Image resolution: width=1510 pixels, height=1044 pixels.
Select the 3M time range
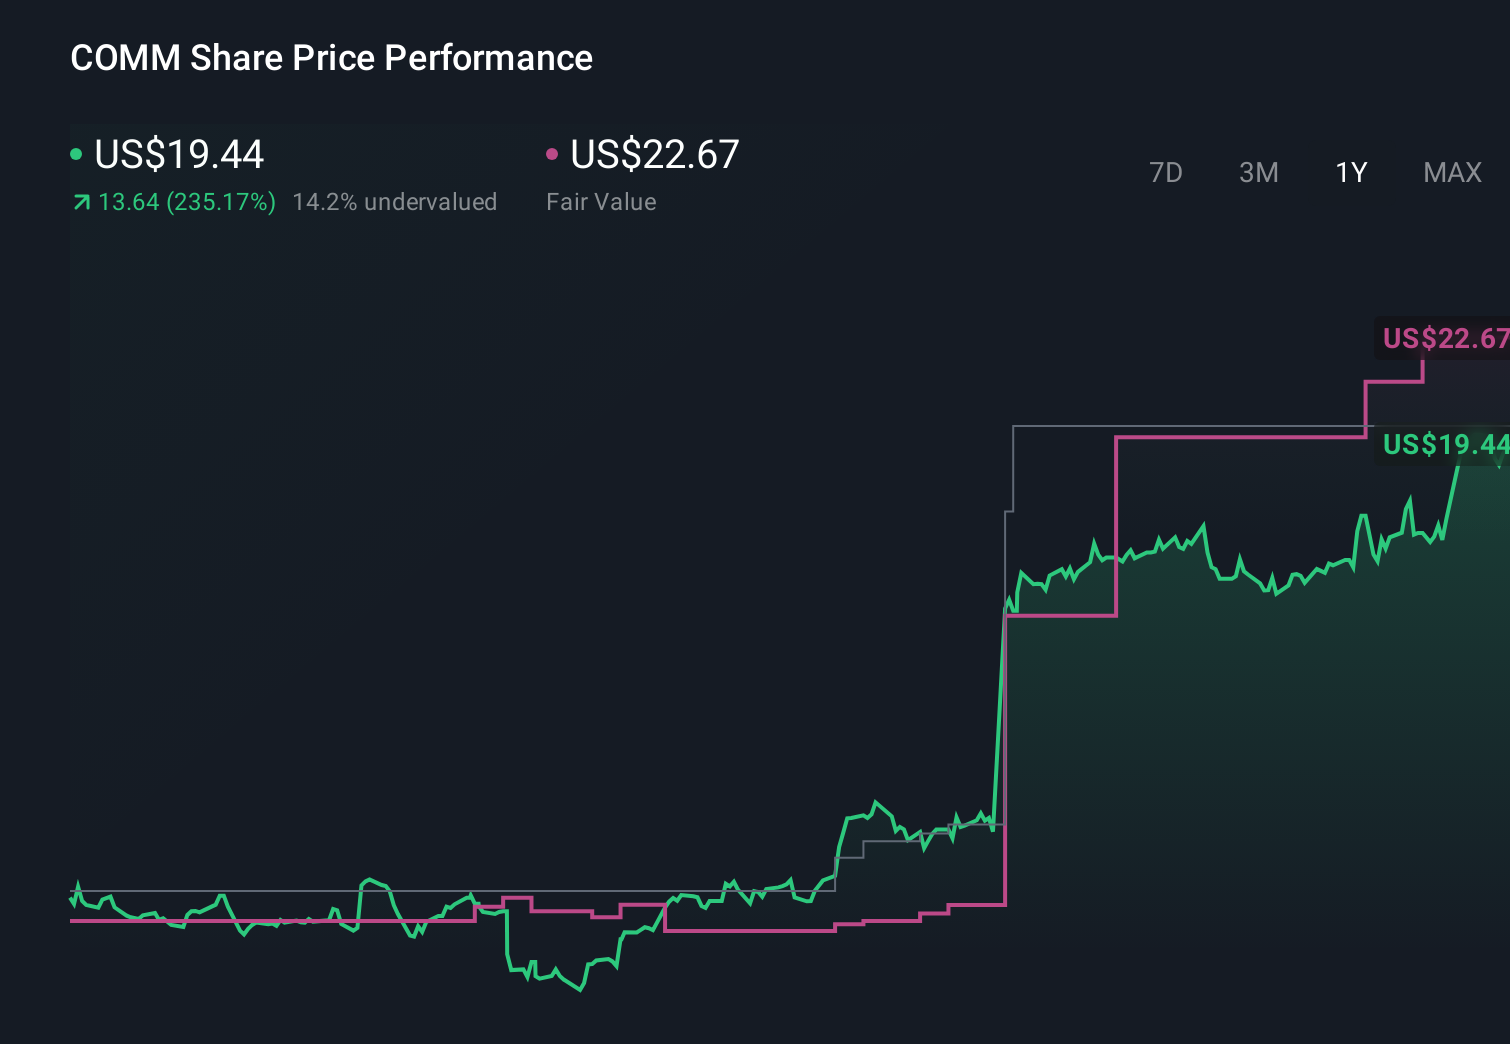[1259, 172]
